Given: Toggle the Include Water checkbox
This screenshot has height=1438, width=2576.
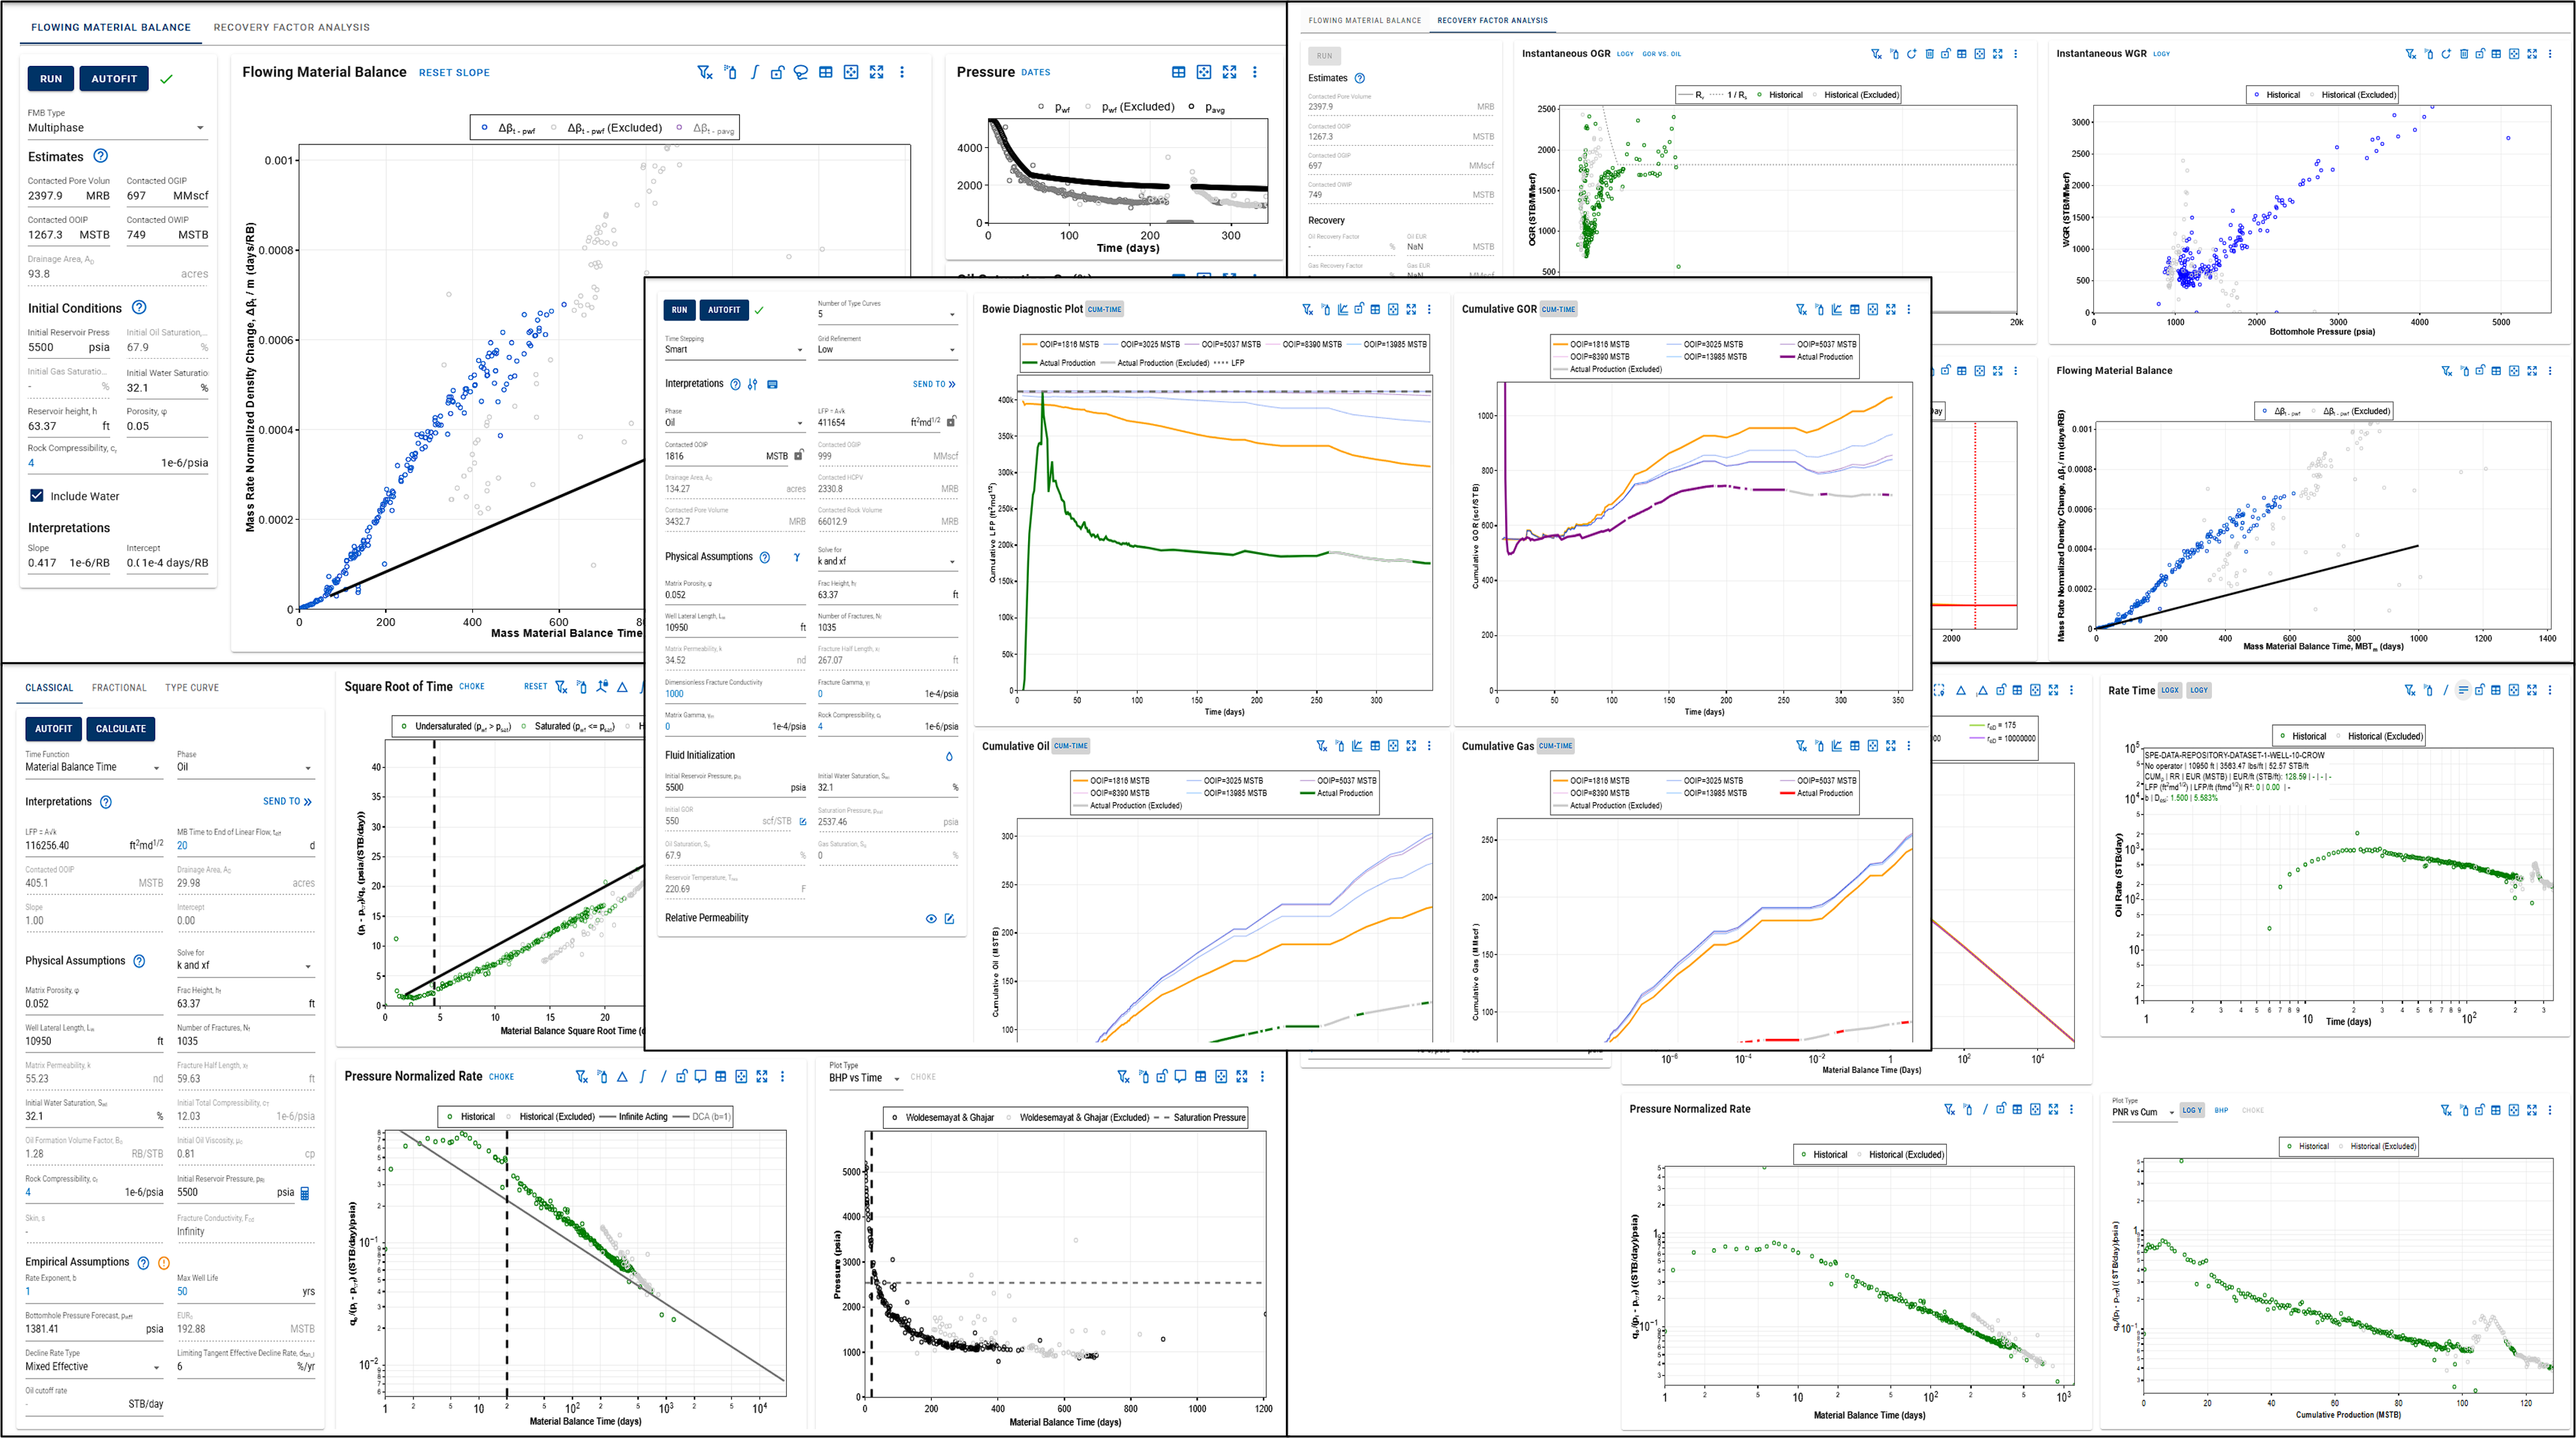Looking at the screenshot, I should click(x=37, y=496).
